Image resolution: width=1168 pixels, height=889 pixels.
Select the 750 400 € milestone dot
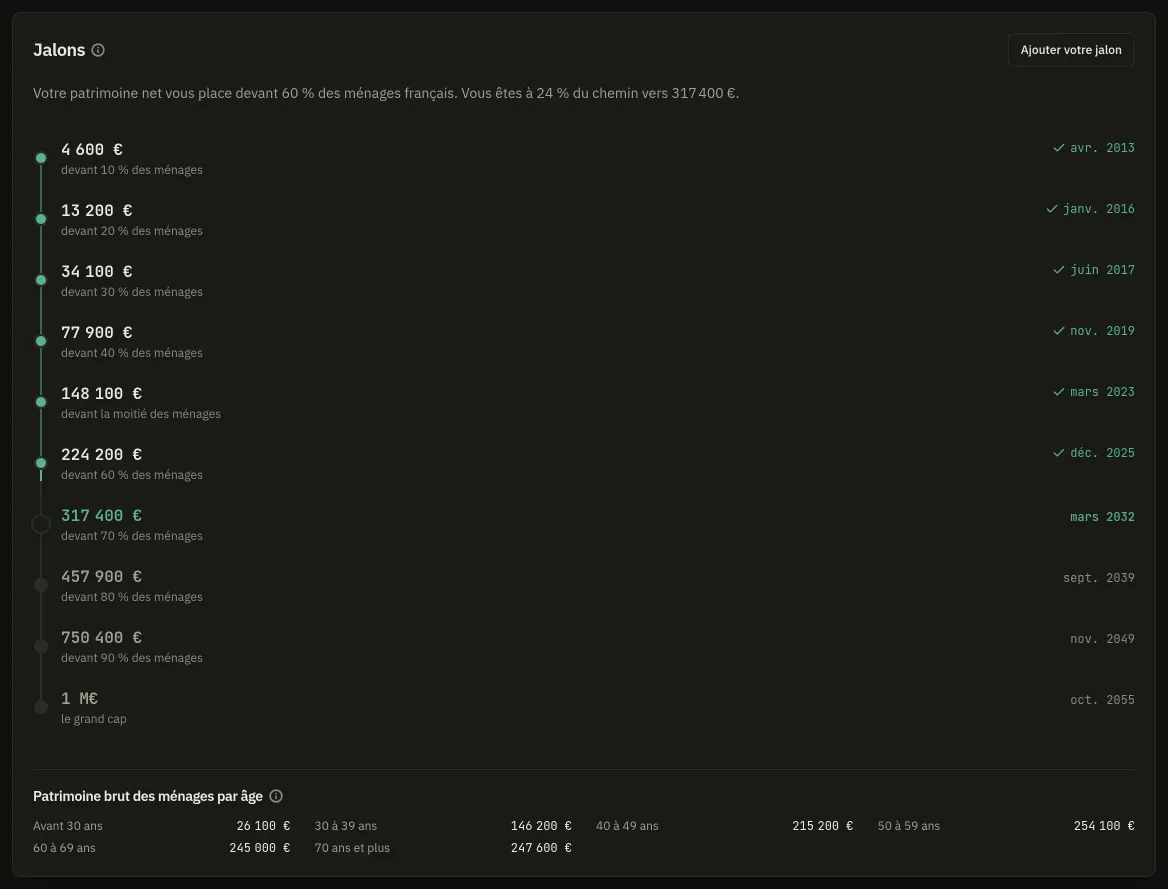pyautogui.click(x=41, y=646)
